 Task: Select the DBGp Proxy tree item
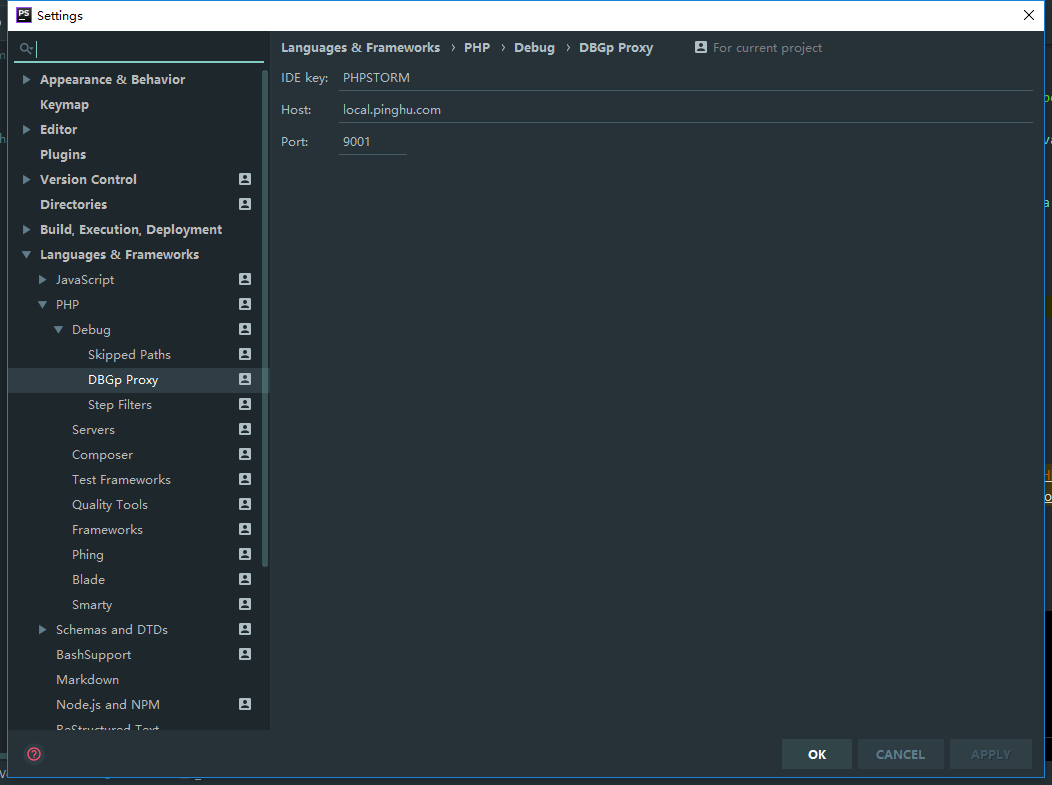click(x=123, y=380)
